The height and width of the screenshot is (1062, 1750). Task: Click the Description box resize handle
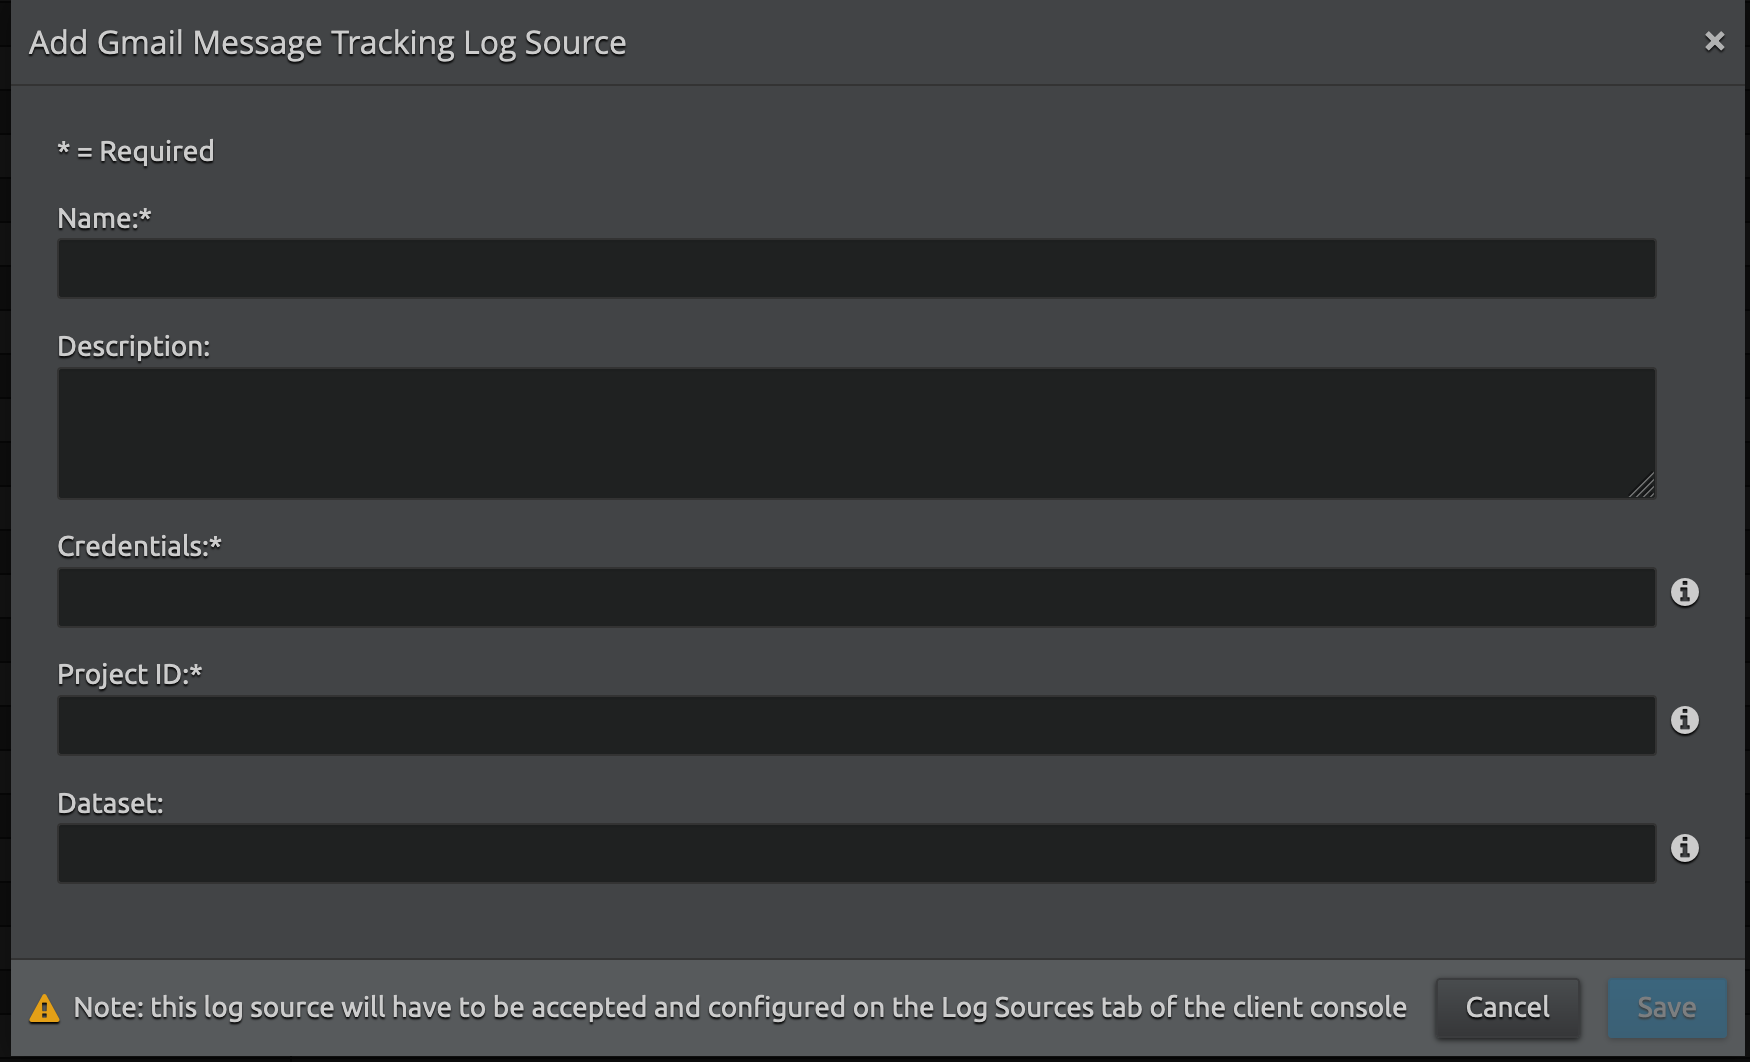pyautogui.click(x=1643, y=486)
